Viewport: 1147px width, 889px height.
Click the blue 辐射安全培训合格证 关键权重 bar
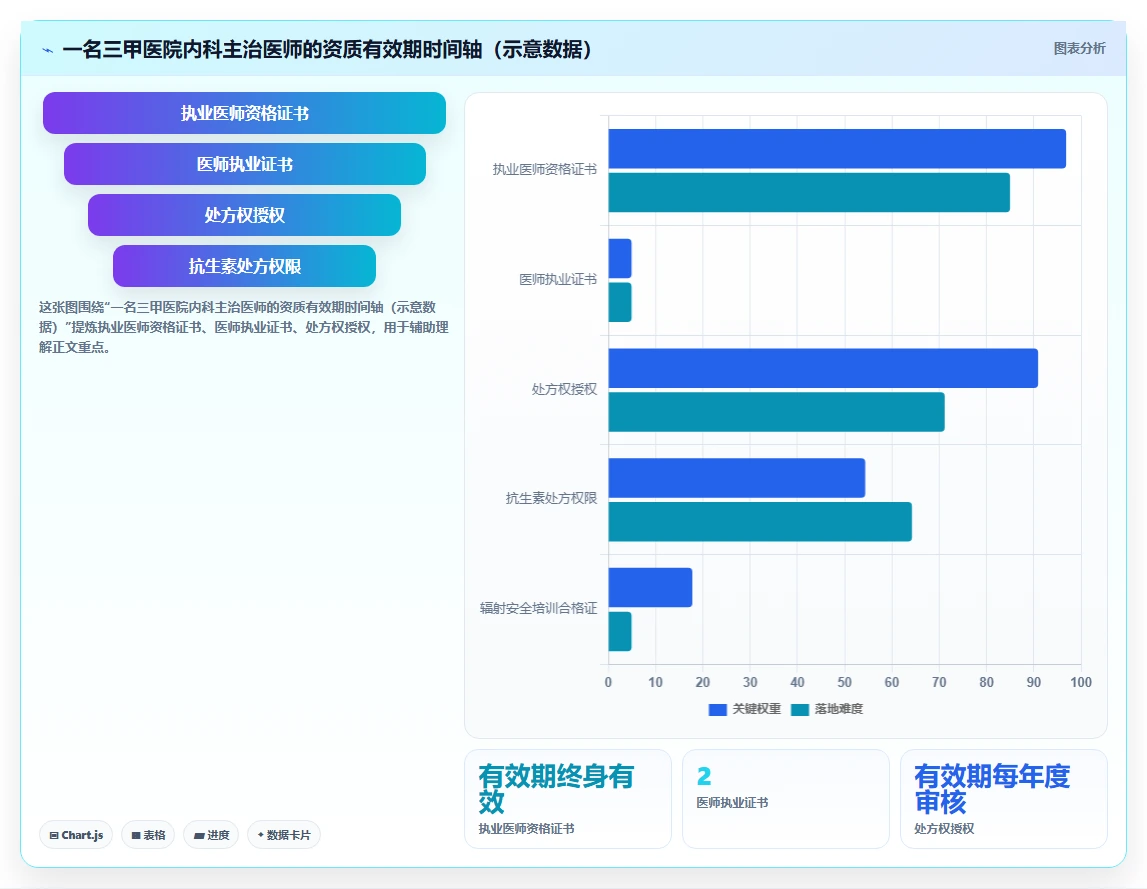650,588
